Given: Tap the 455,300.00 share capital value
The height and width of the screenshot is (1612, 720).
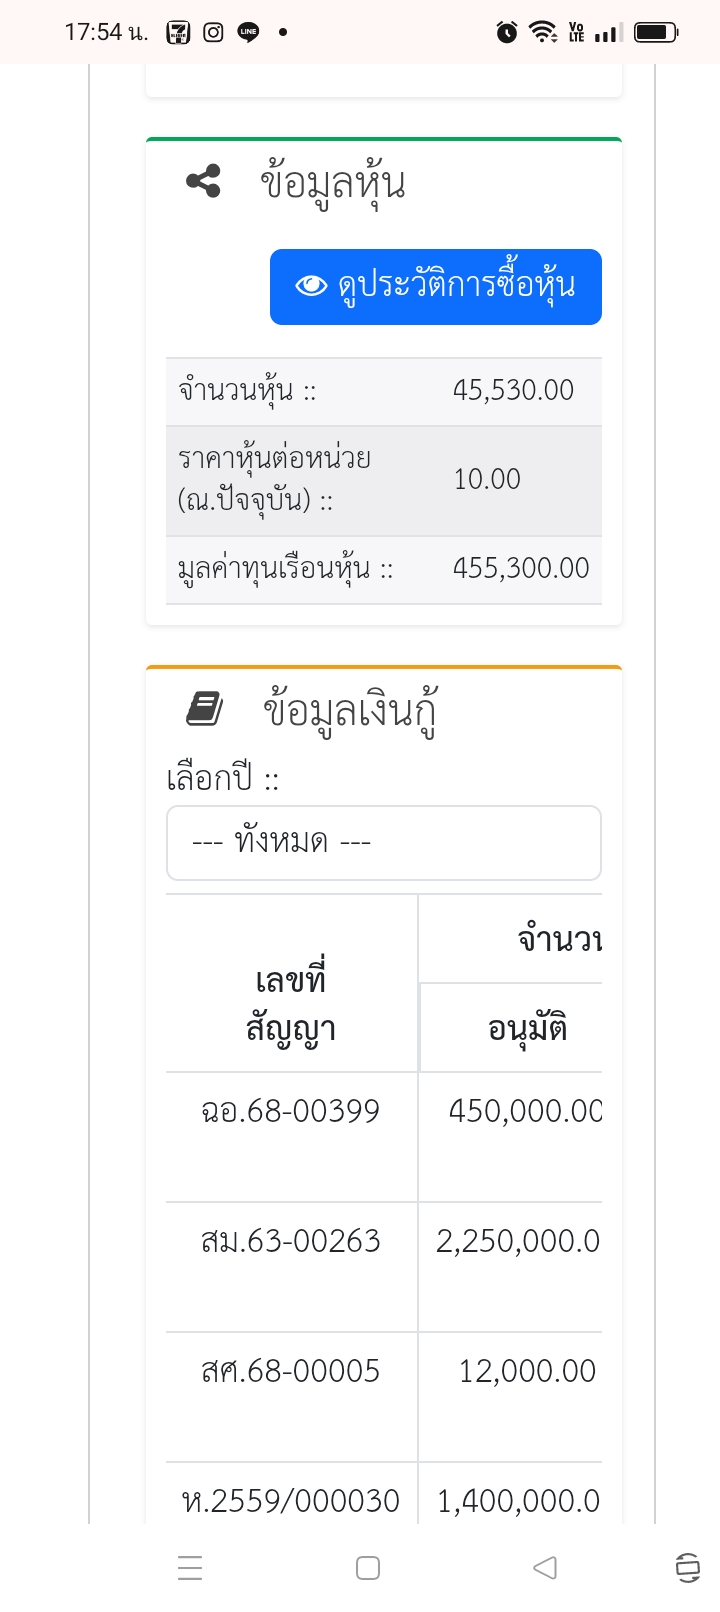Looking at the screenshot, I should [x=521, y=568].
